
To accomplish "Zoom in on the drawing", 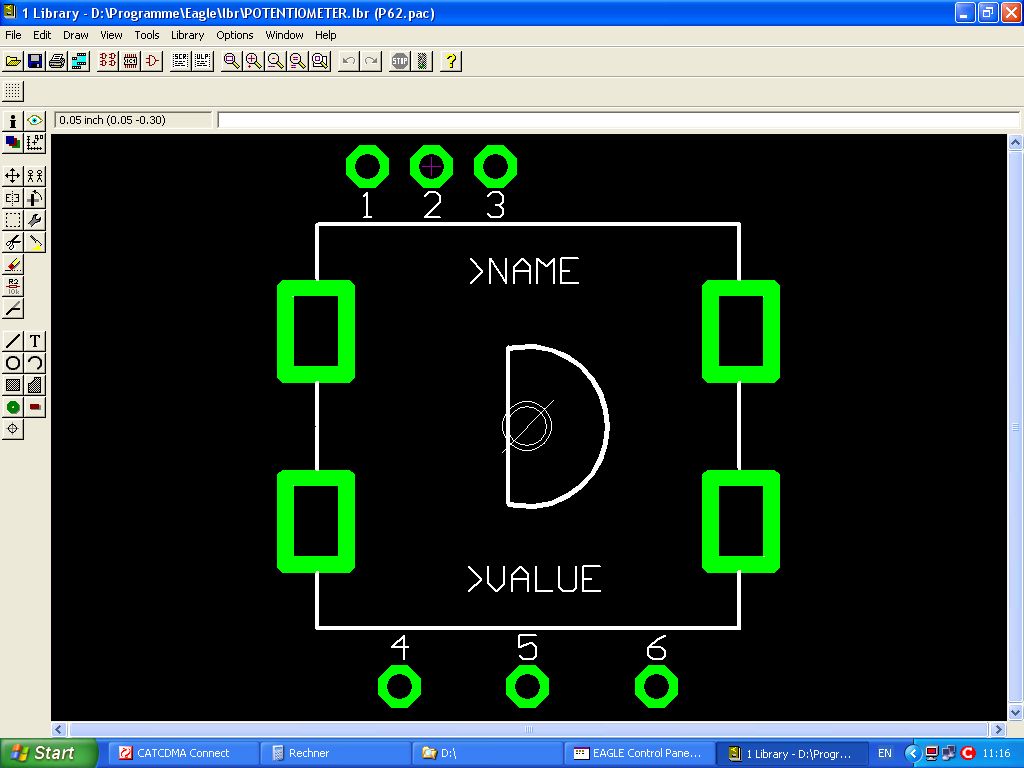I will click(x=253, y=61).
